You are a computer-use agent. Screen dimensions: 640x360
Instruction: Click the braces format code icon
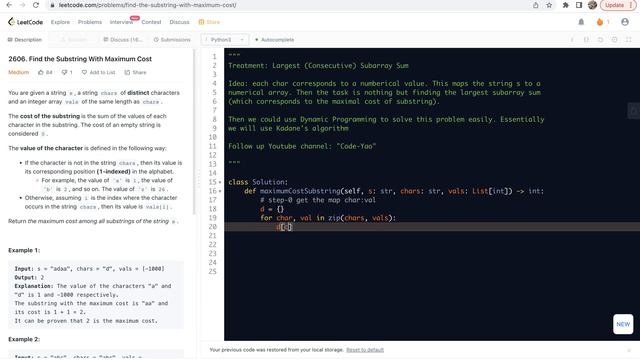[x=586, y=40]
